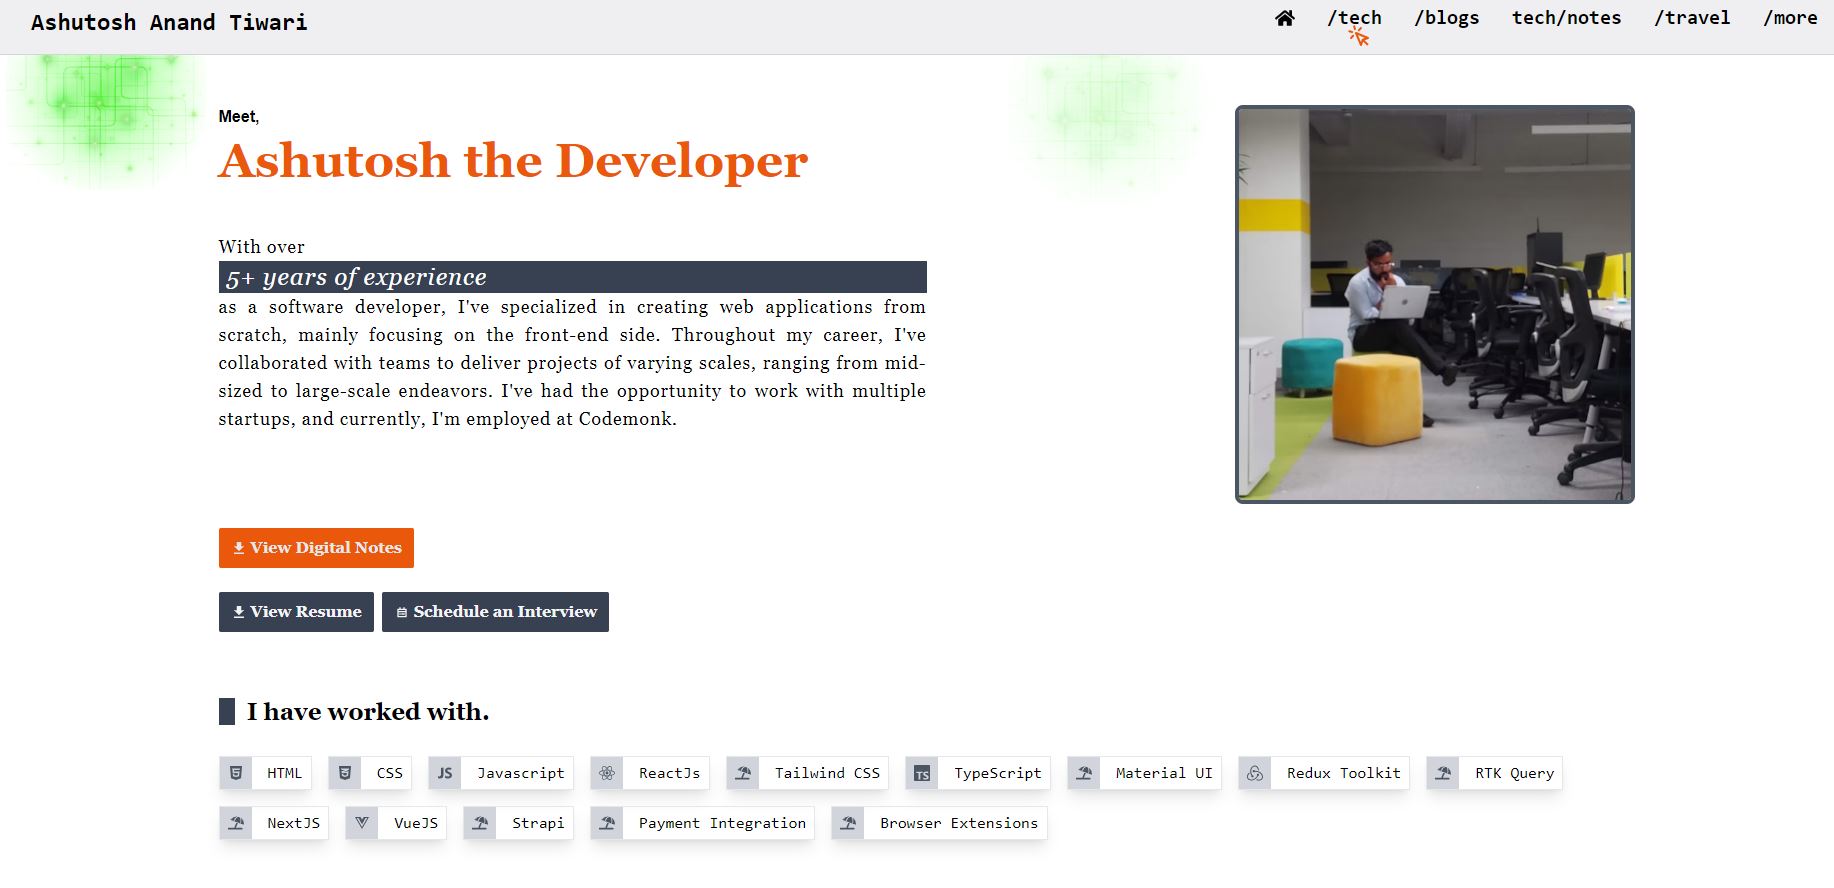1834x888 pixels.
Task: Click the NextJS skill label
Action: pyautogui.click(x=293, y=823)
